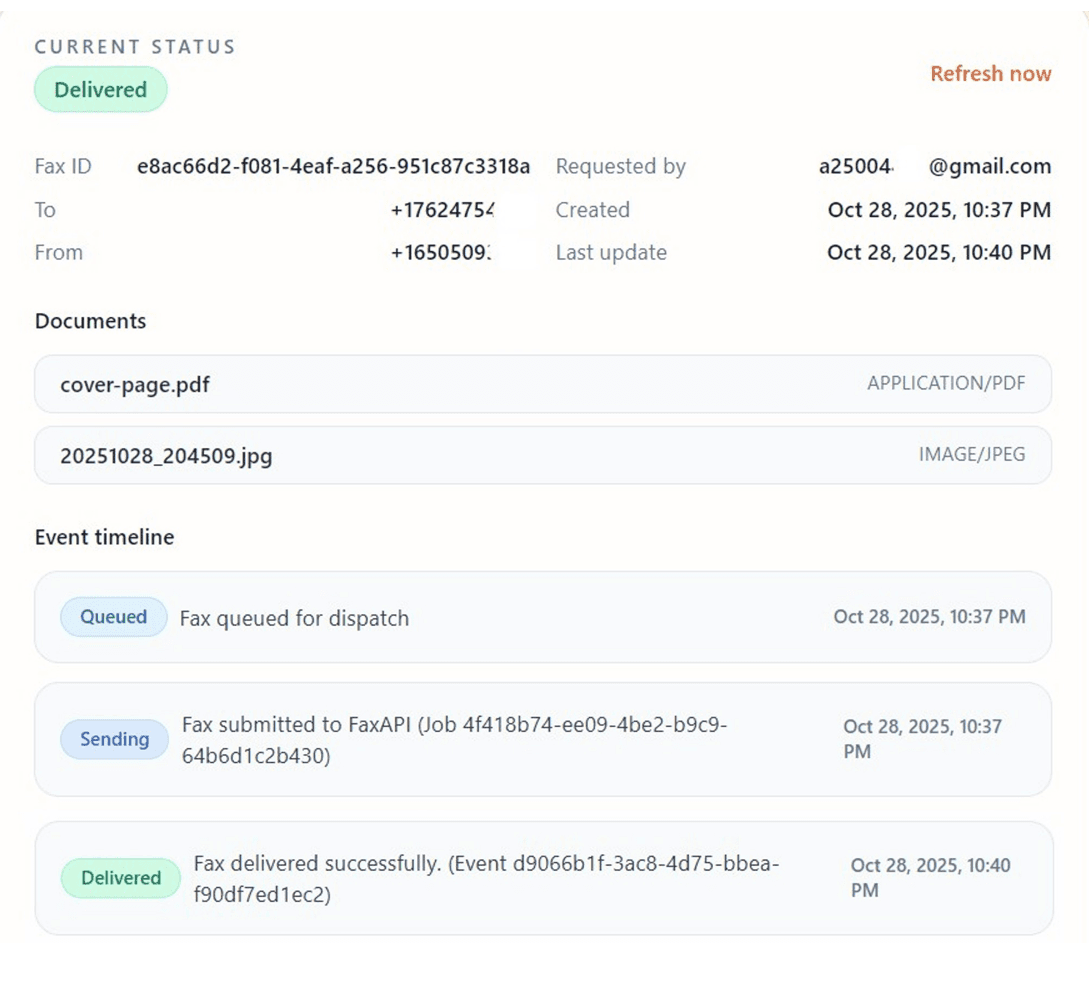Screen dimensions: 1089x982
Task: Click the Last update timestamp value
Action: tap(938, 253)
